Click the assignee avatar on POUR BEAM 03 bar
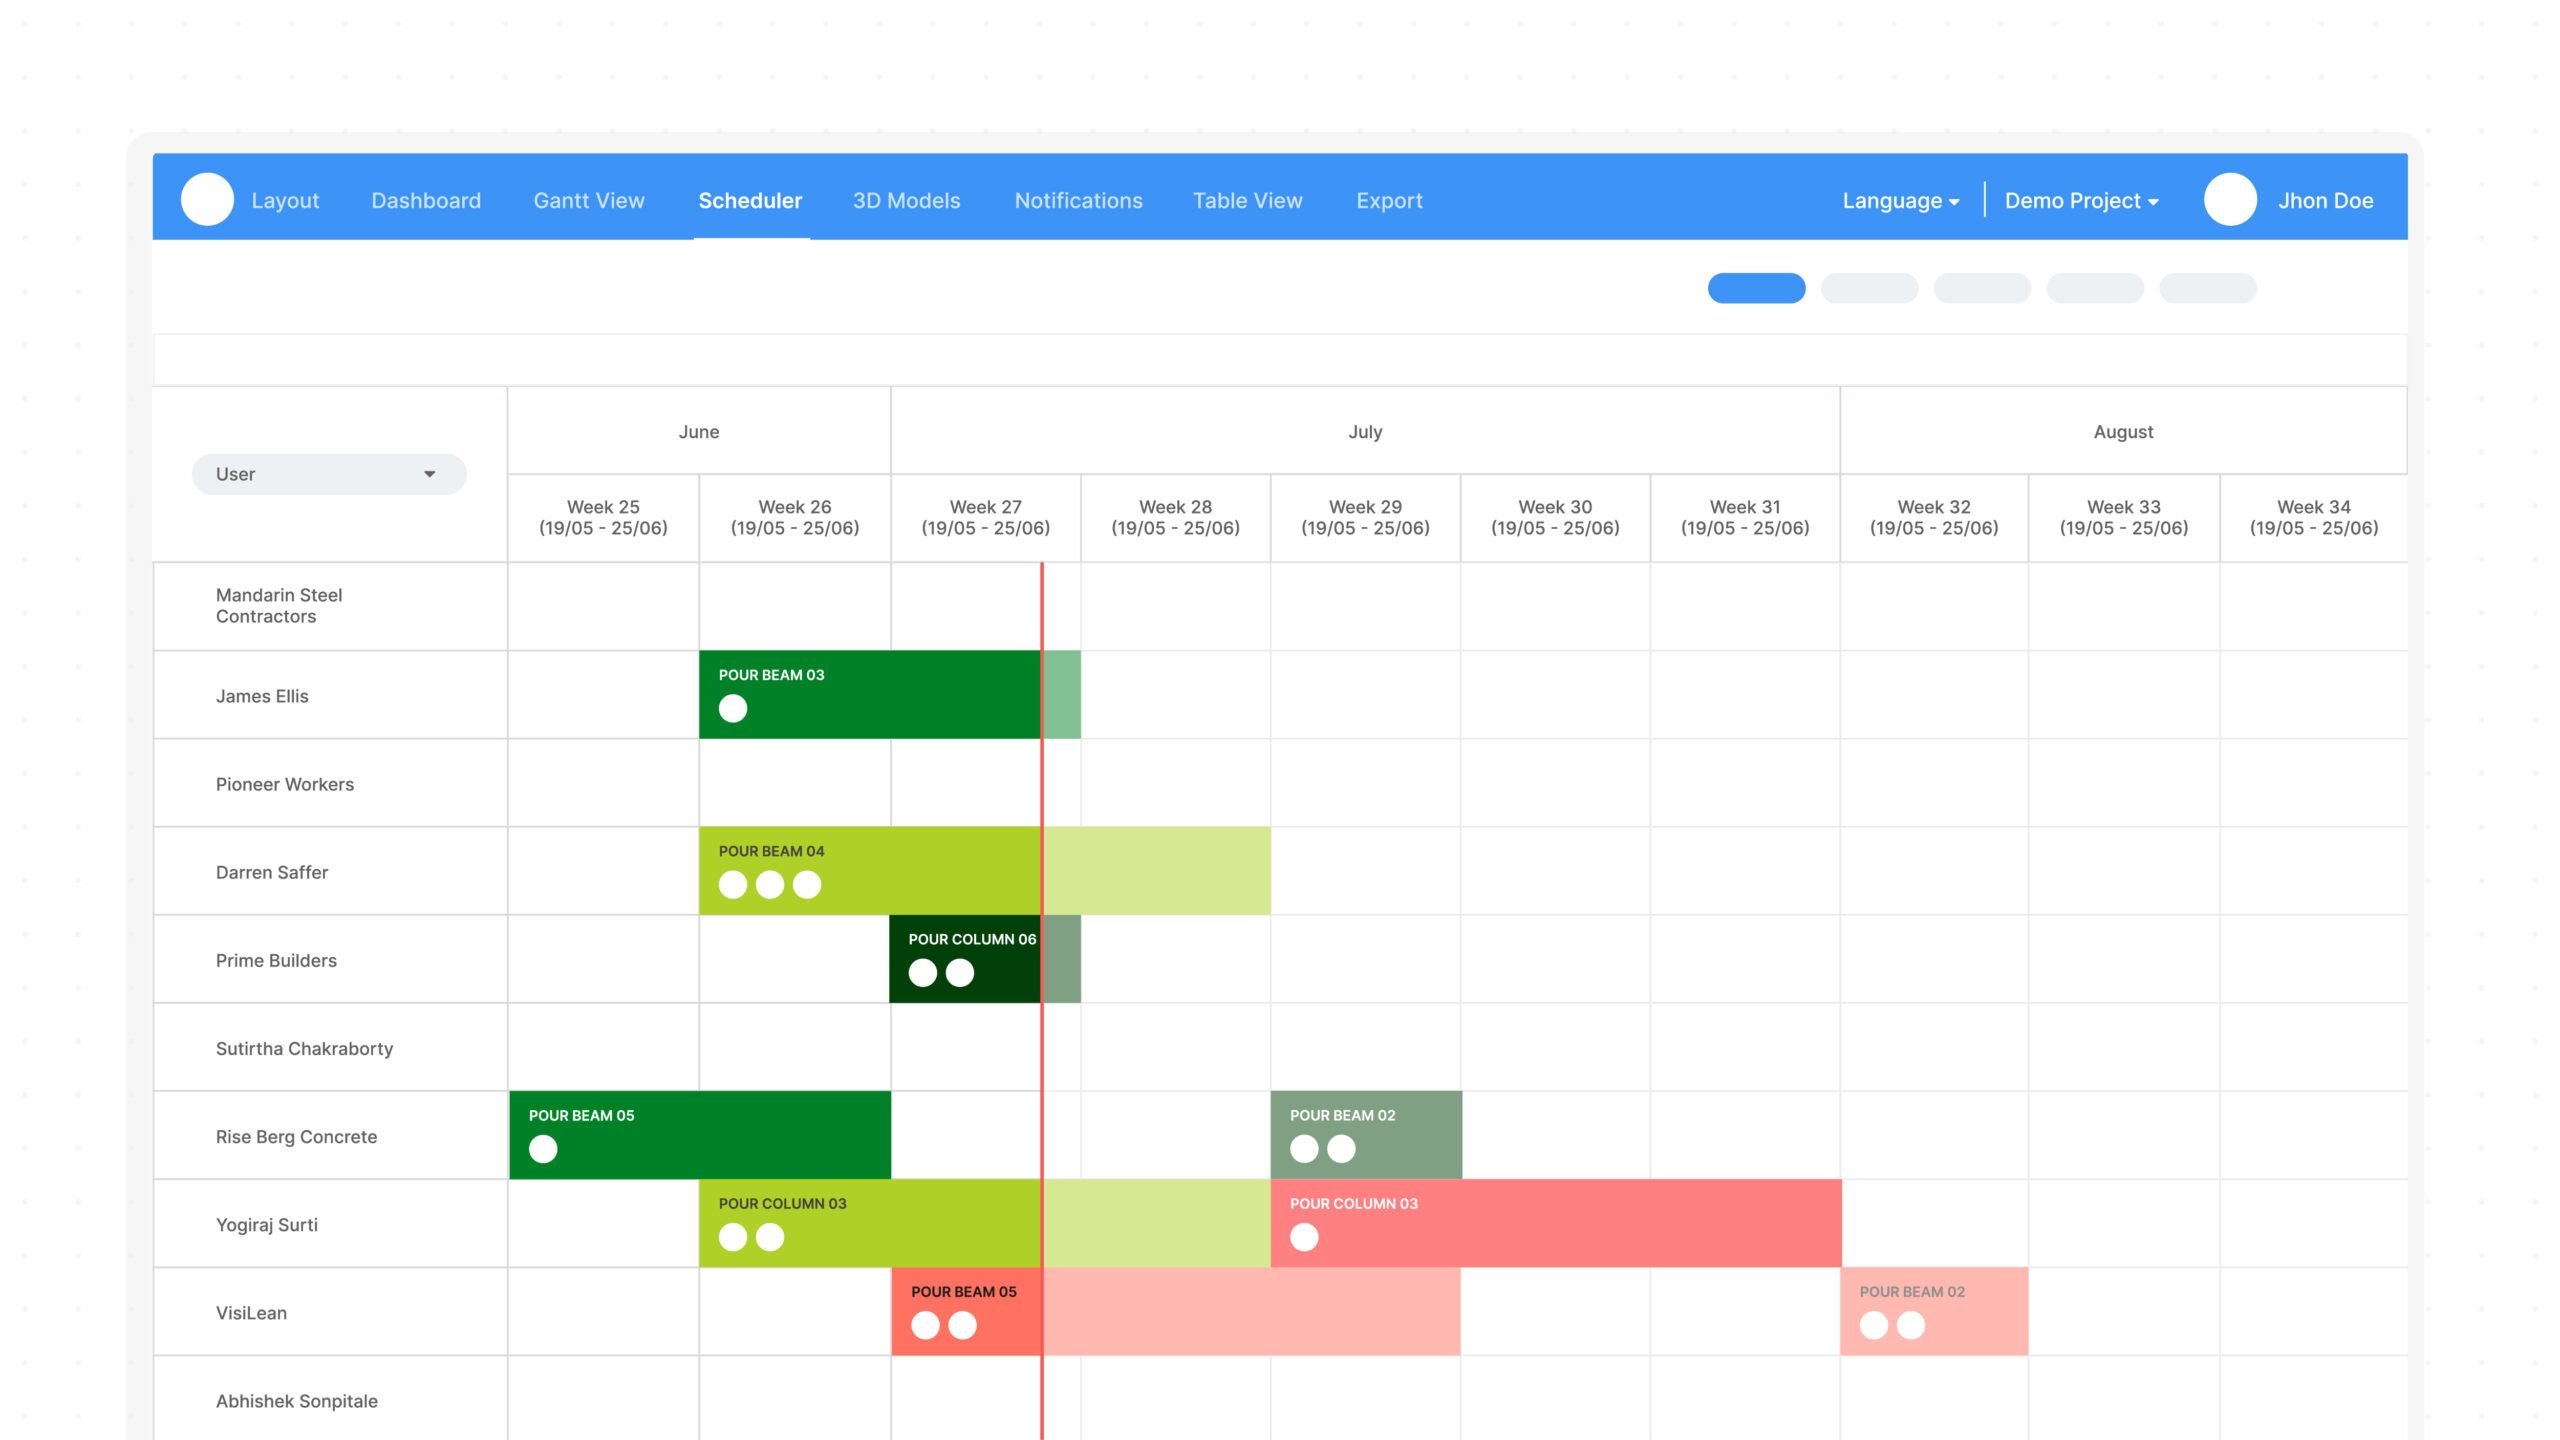 pos(733,709)
